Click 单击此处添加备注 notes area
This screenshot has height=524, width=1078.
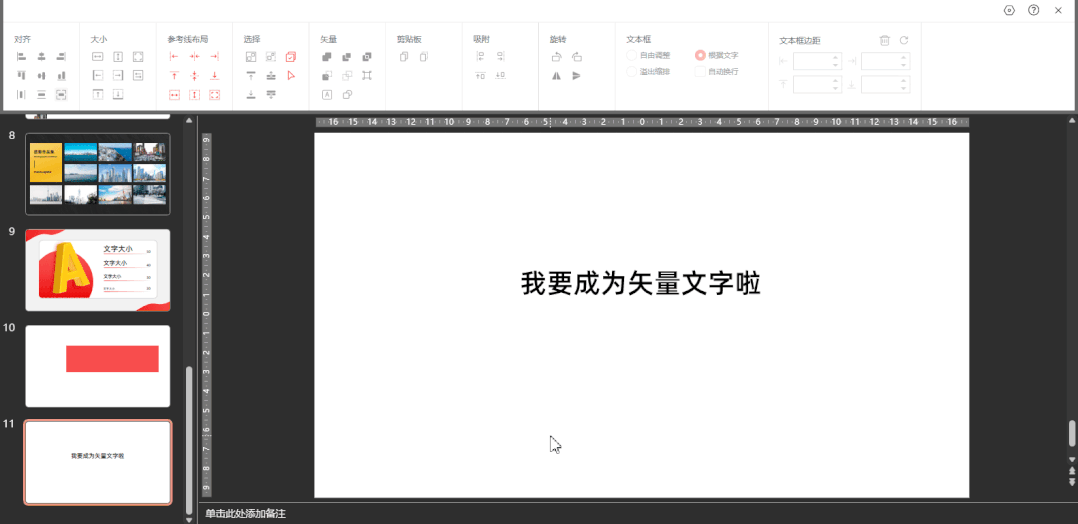[245, 514]
